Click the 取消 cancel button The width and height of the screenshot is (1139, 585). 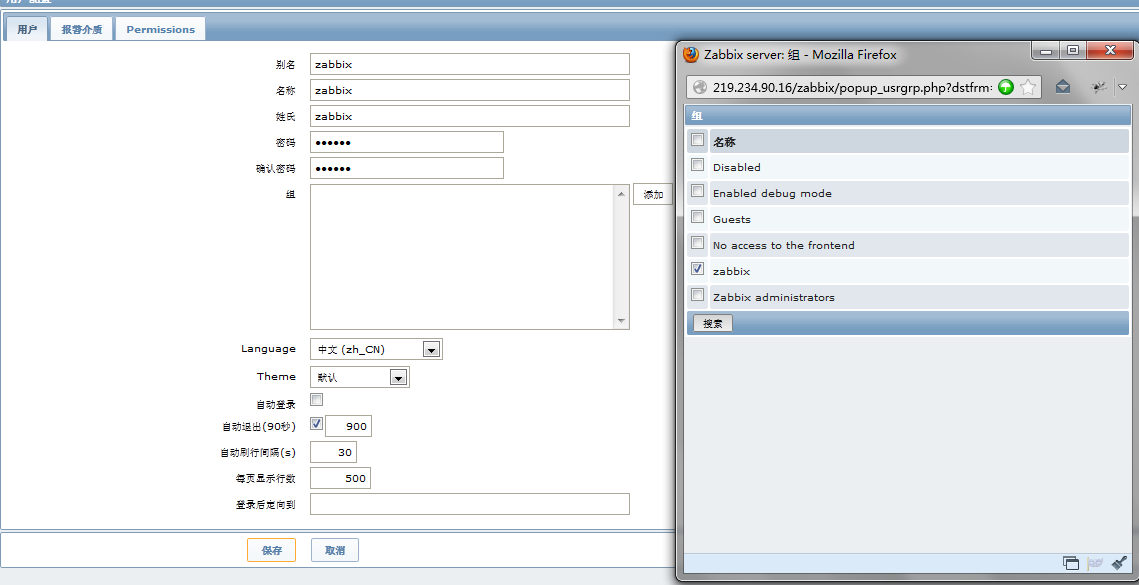point(335,550)
